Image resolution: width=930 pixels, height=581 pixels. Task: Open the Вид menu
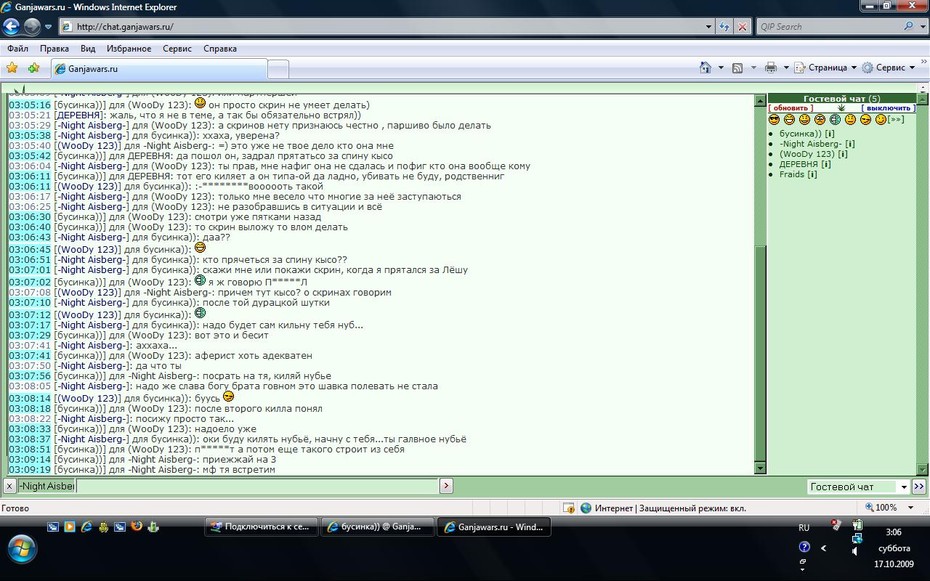(x=88, y=49)
